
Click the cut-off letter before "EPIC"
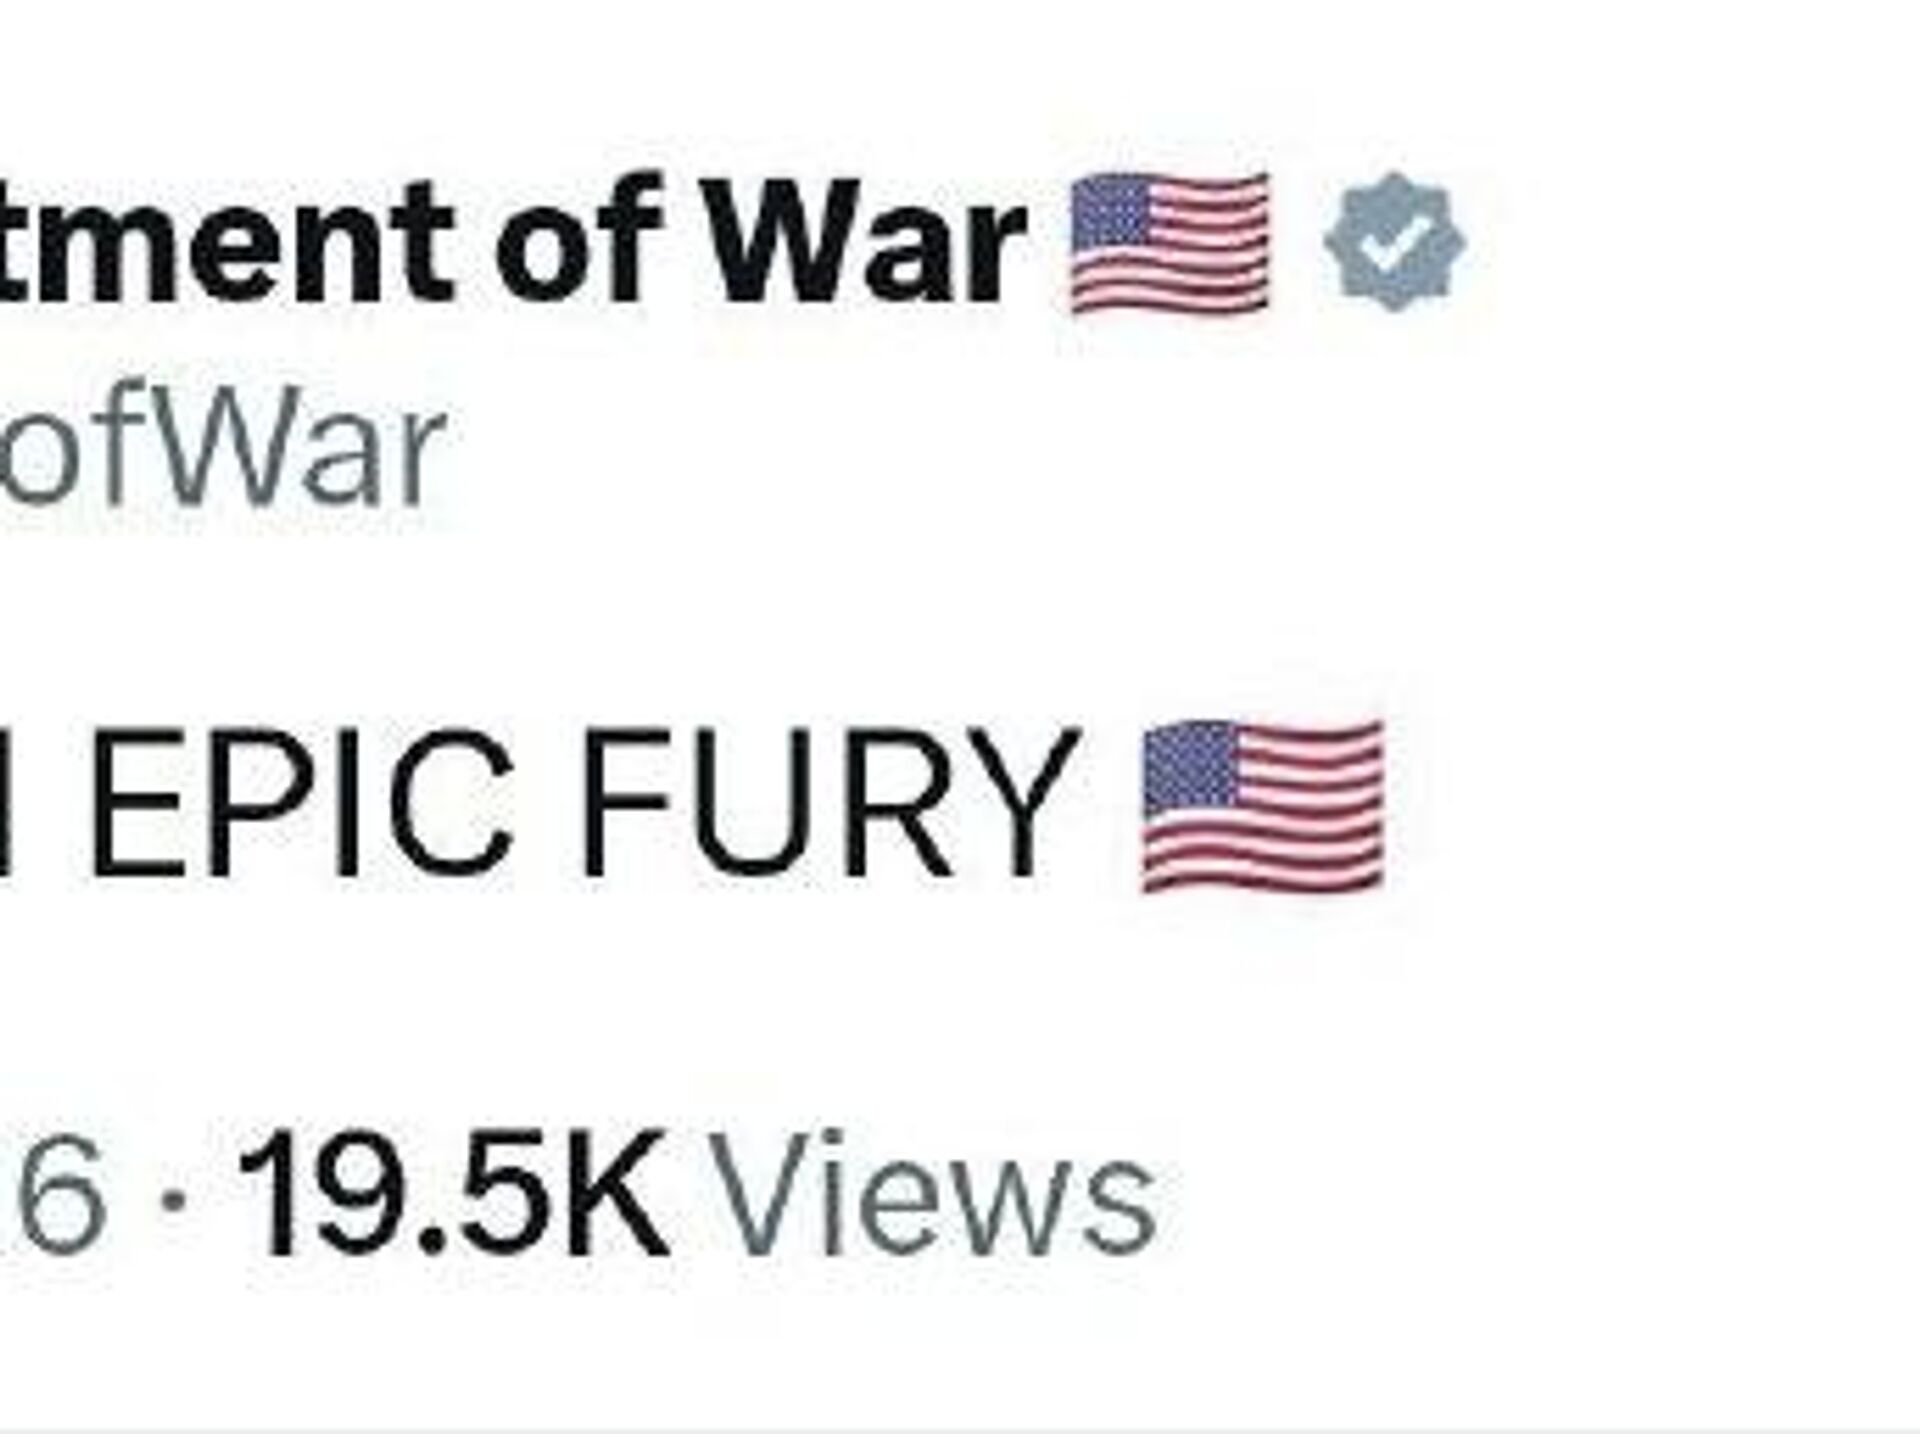click(4, 805)
